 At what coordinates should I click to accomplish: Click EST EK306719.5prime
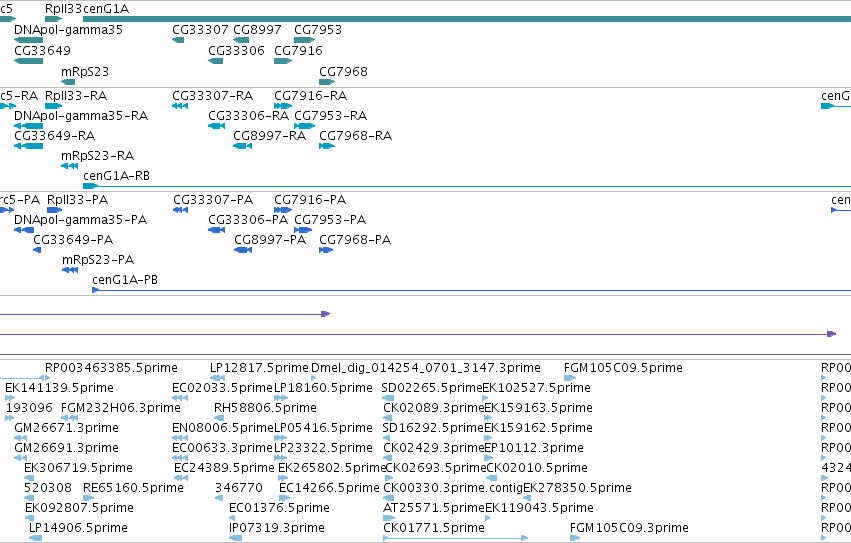click(29, 478)
